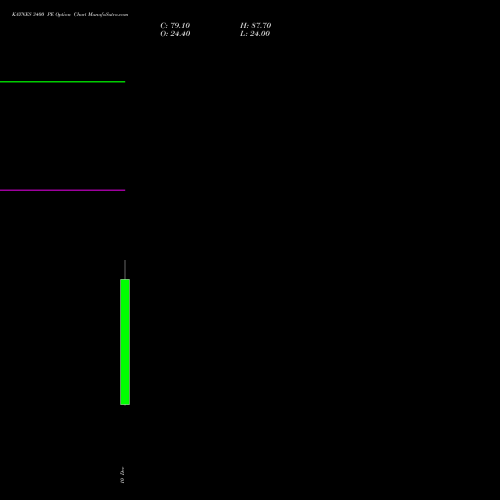Click the green horizontal indicator line
The width and height of the screenshot is (500, 500).
62,82
